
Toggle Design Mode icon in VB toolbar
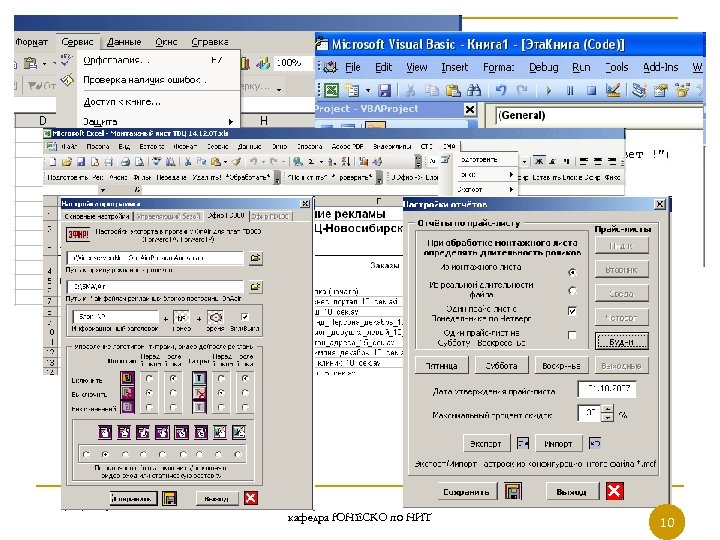pos(613,90)
